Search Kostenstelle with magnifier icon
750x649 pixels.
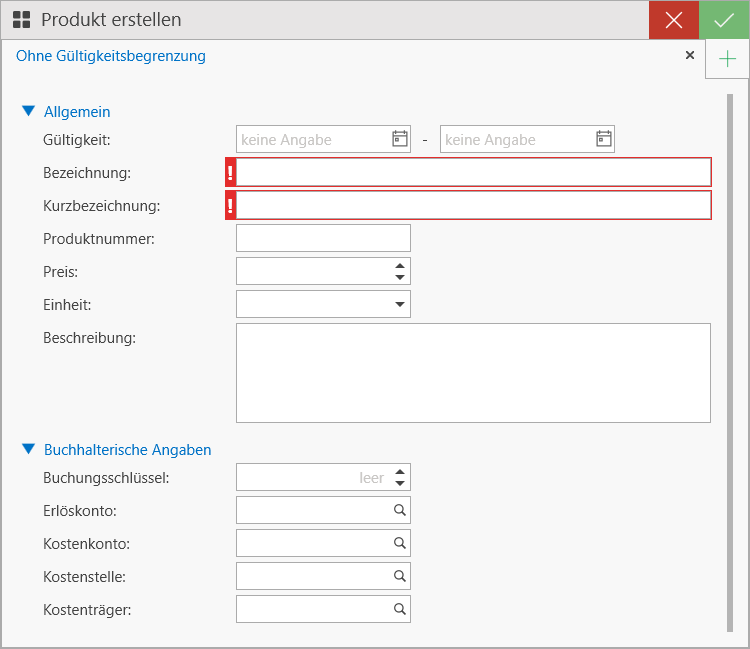(x=400, y=576)
